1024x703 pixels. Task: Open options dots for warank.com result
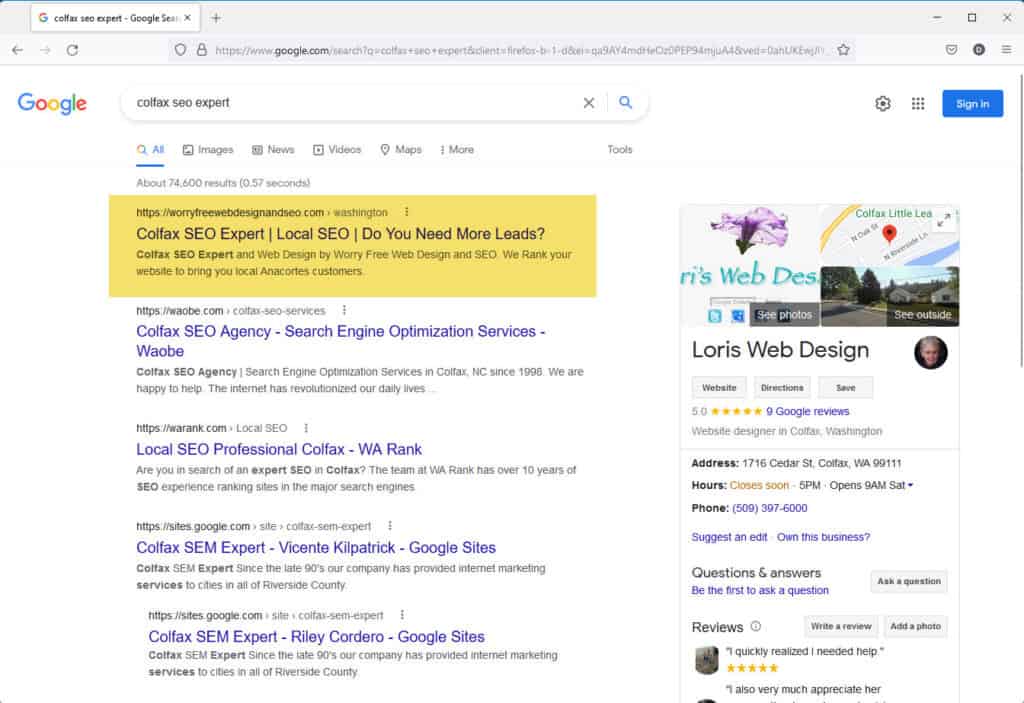tap(306, 428)
